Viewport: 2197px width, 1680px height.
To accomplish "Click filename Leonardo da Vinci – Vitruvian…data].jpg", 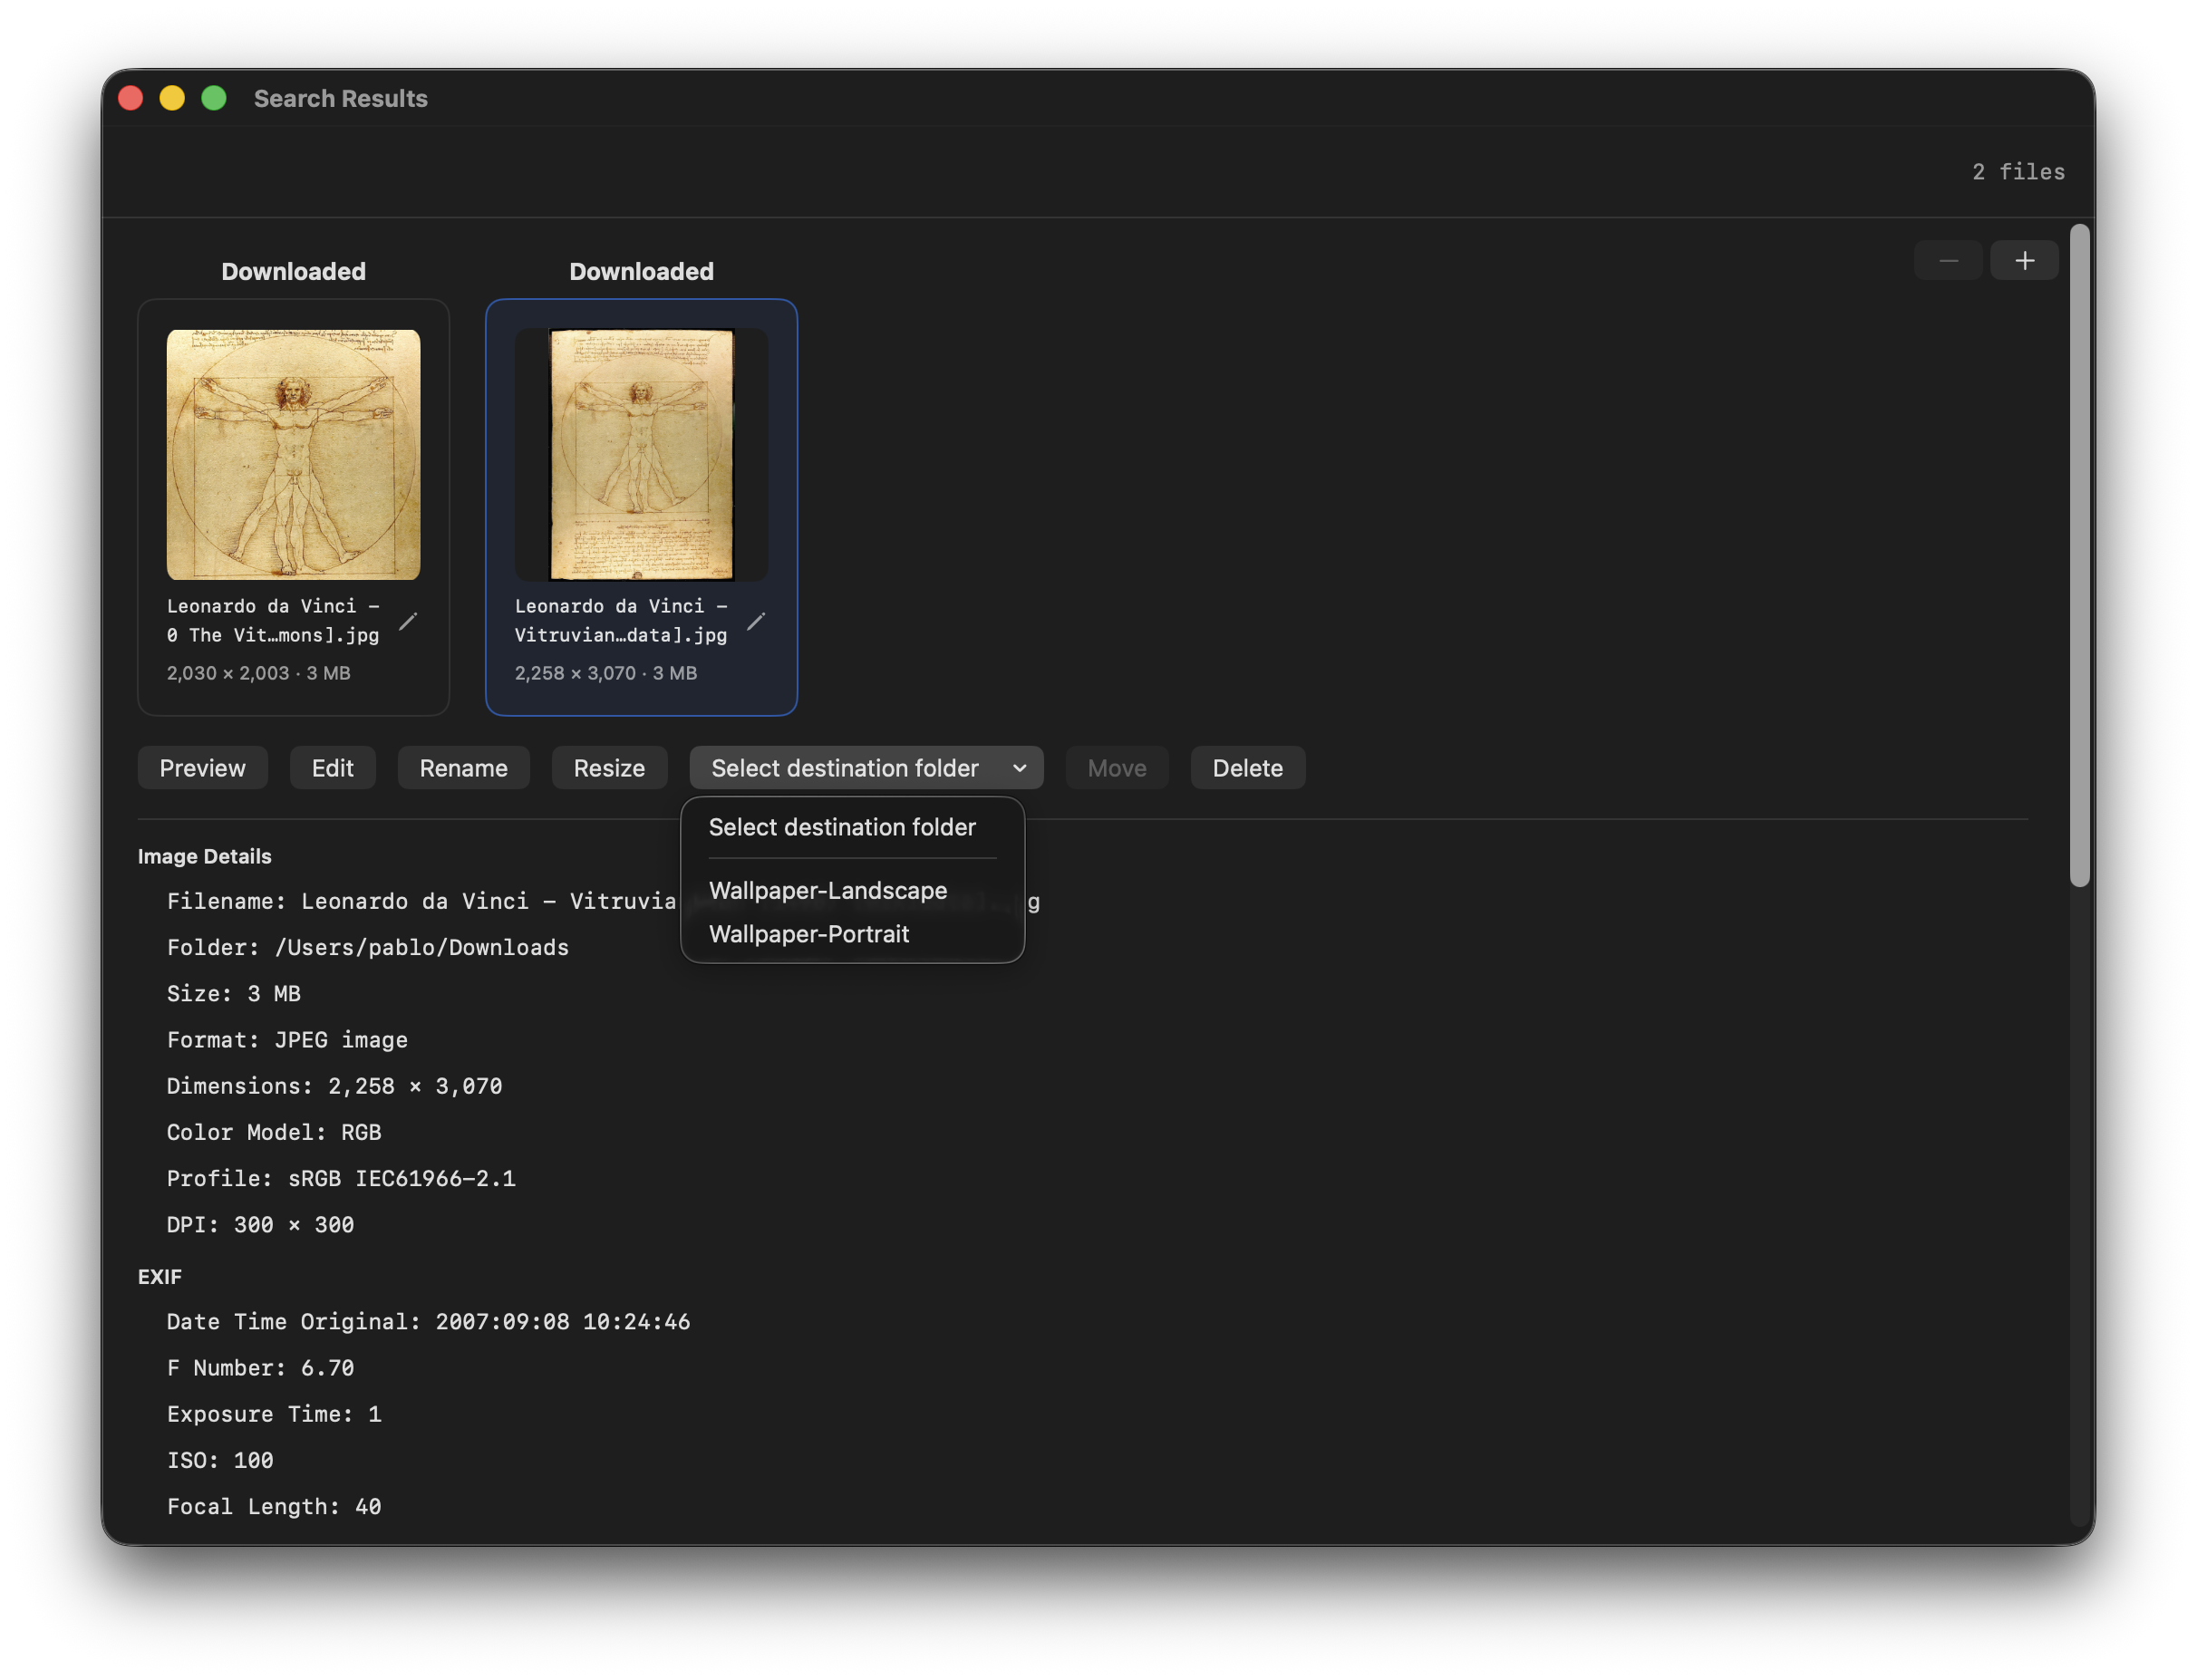I will (621, 621).
